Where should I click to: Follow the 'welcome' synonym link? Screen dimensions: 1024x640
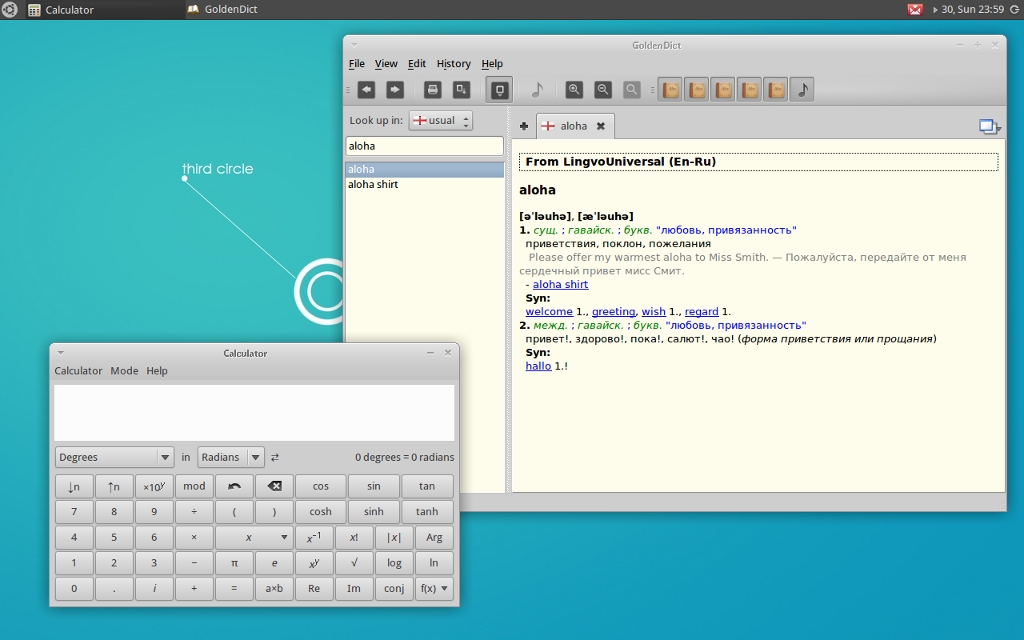(549, 312)
